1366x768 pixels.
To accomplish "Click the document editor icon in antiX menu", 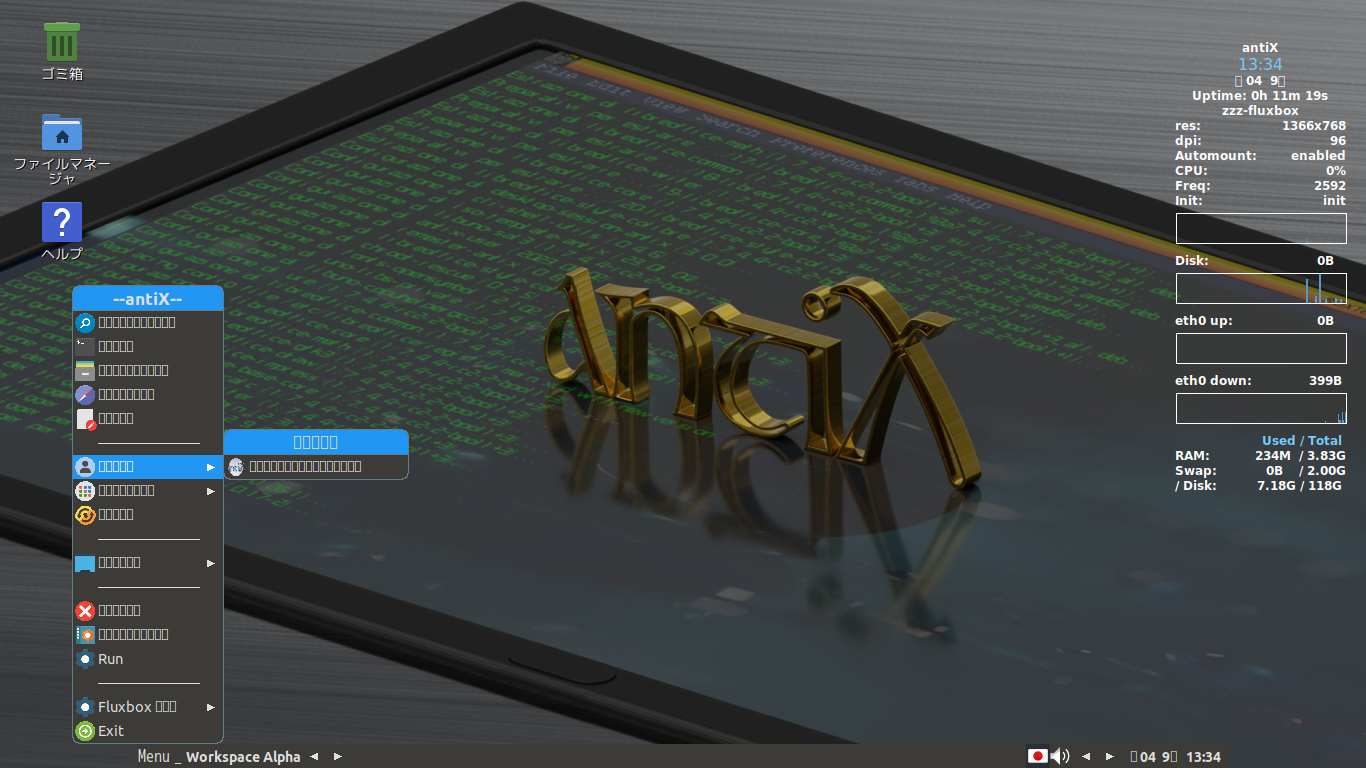I will point(85,418).
